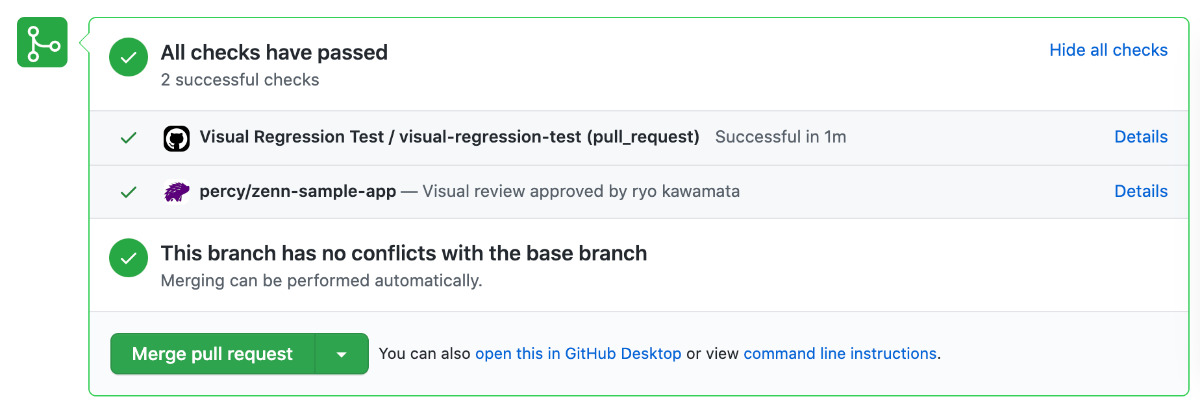The height and width of the screenshot is (412, 1200).
Task: Open Details for Visual Regression Test check
Action: point(1141,137)
